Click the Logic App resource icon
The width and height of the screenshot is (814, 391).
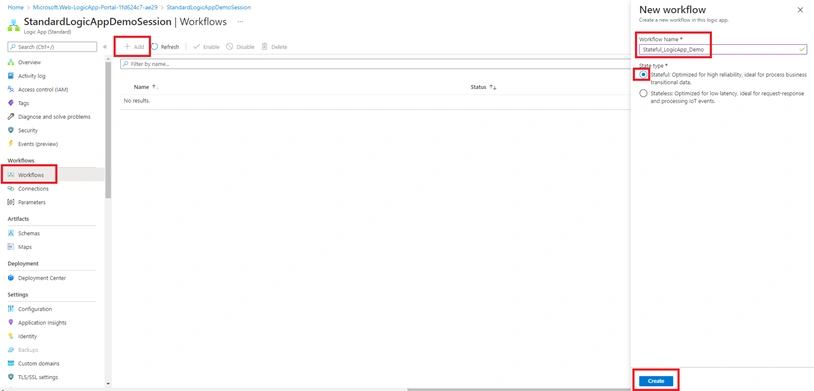(13, 25)
